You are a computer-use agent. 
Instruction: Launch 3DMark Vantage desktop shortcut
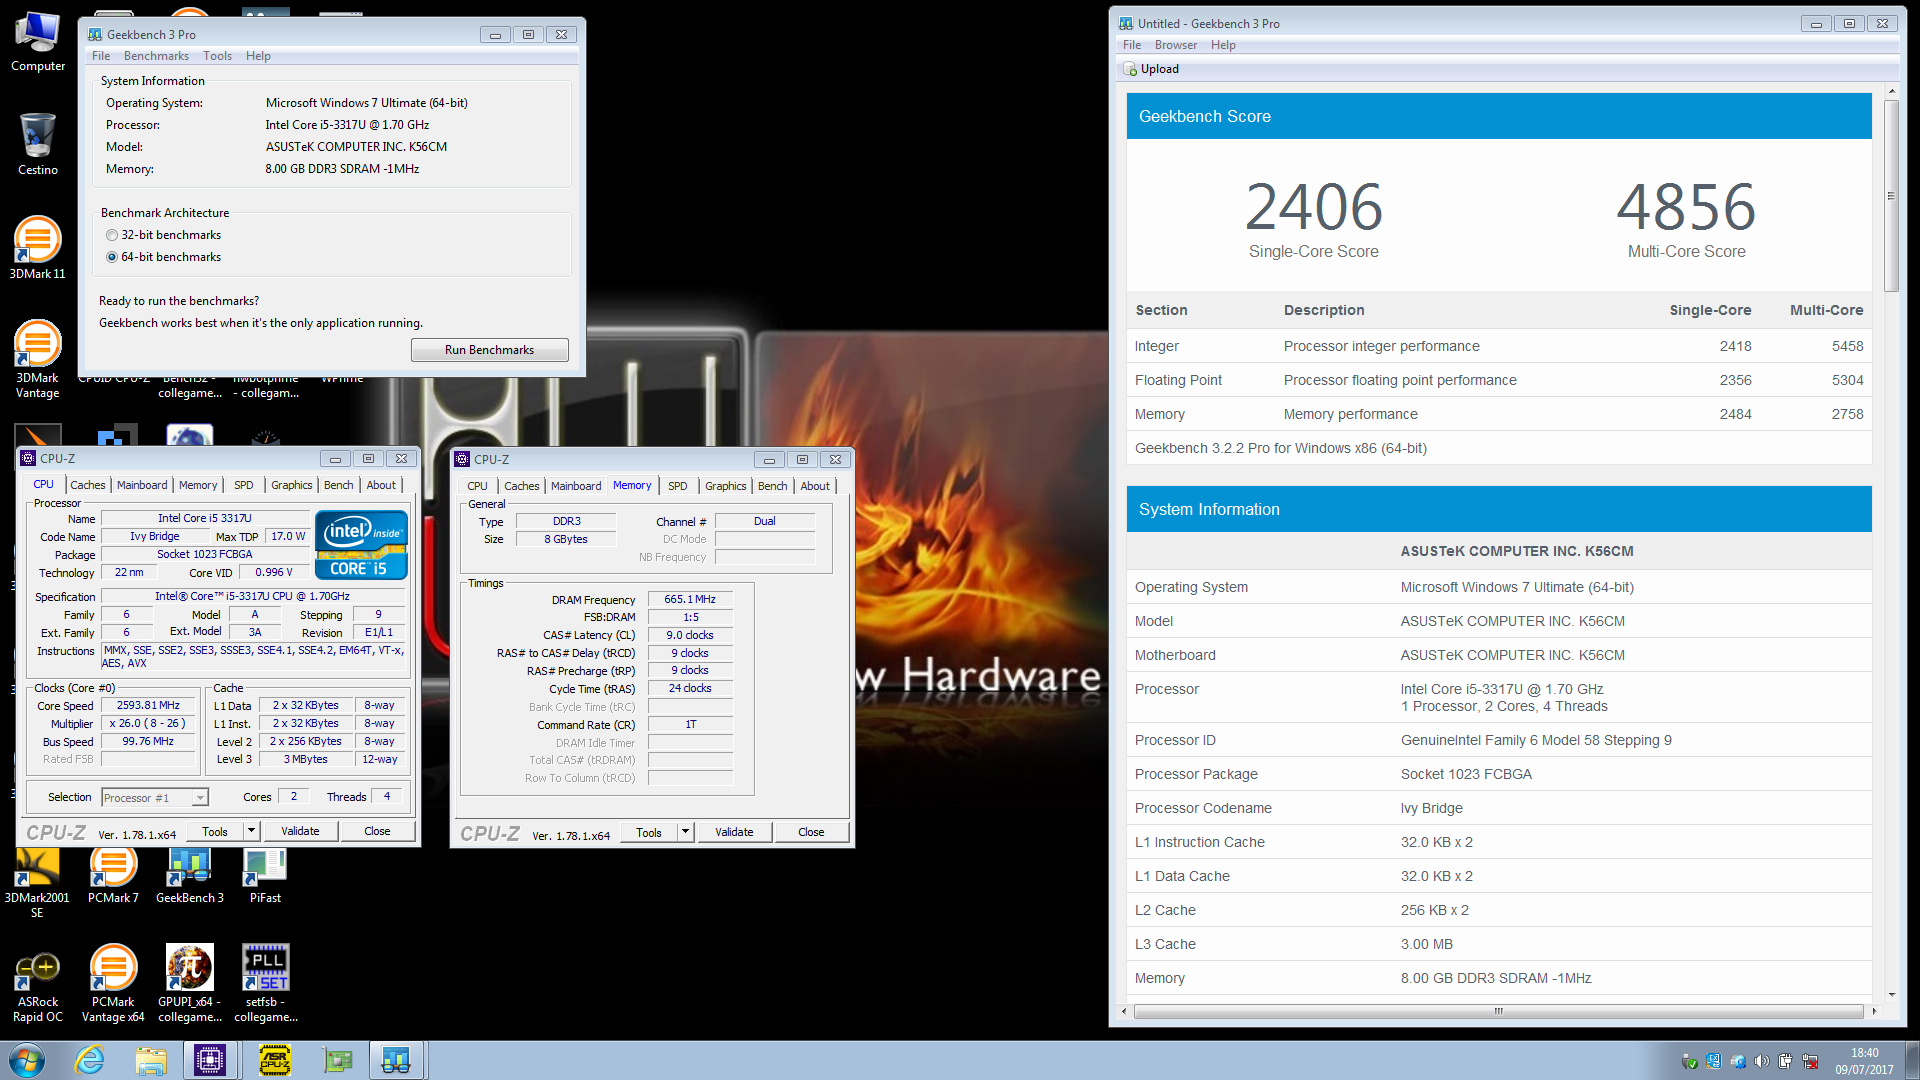click(x=38, y=358)
